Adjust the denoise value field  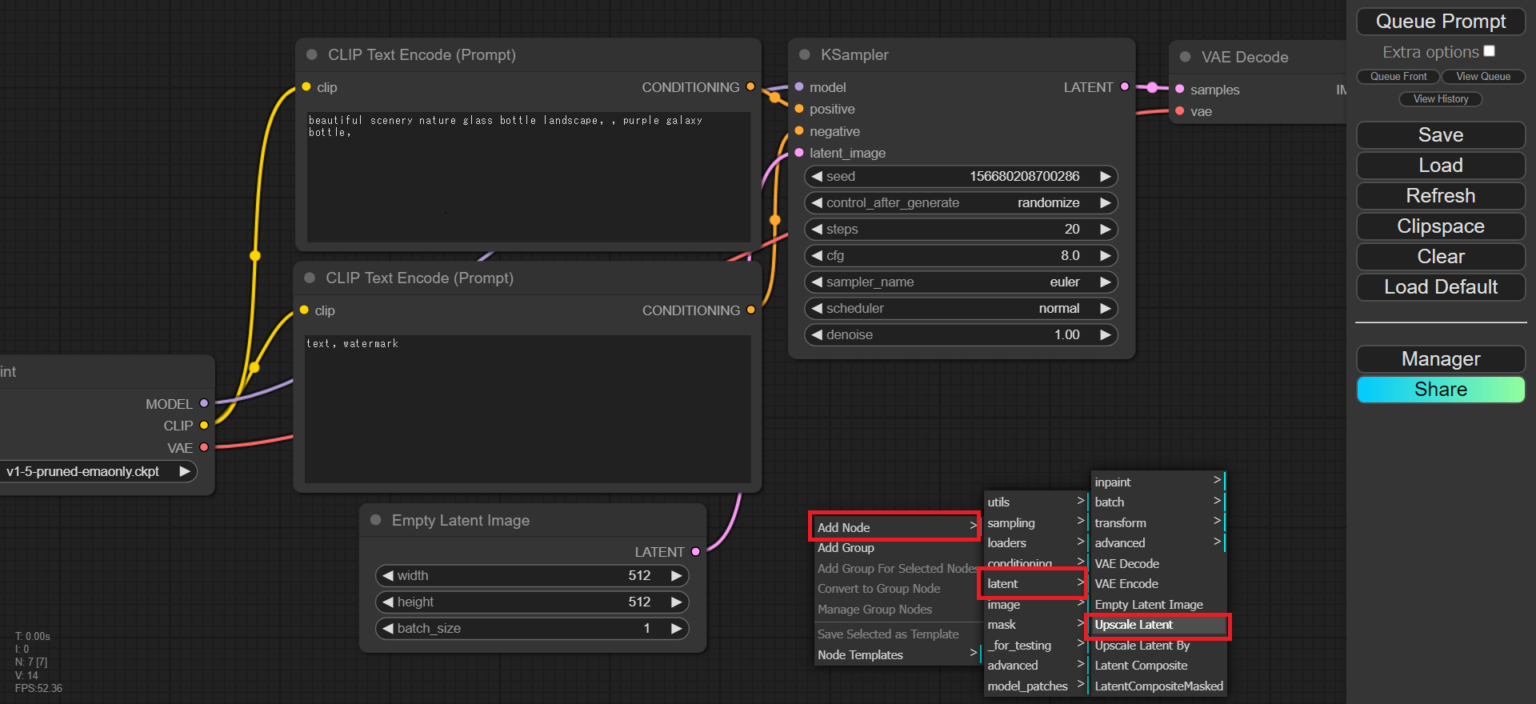click(961, 335)
